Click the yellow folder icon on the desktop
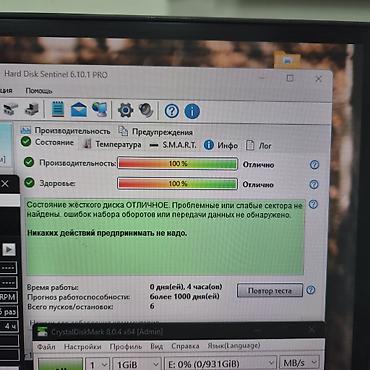Viewport: 370px width, 370px height. 287,60
